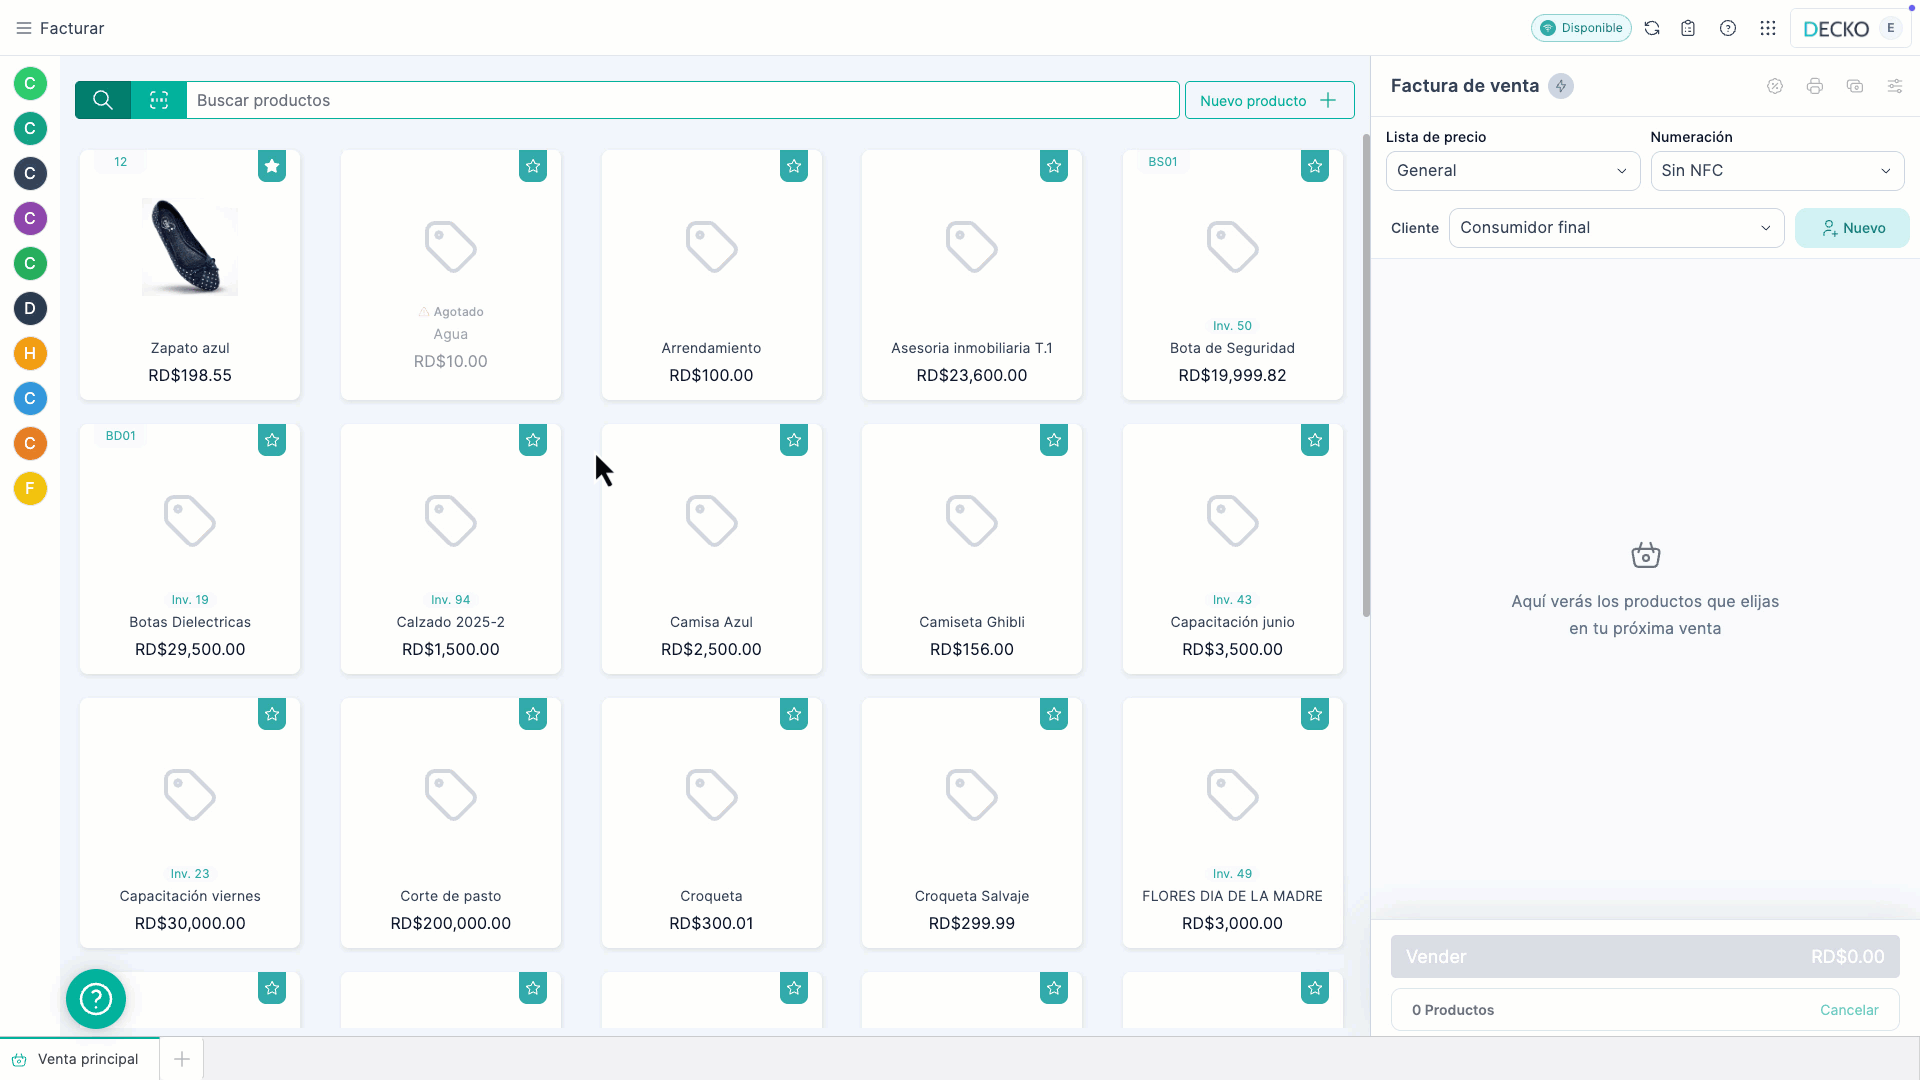Toggle favorite star on Arrendamiento

[794, 166]
